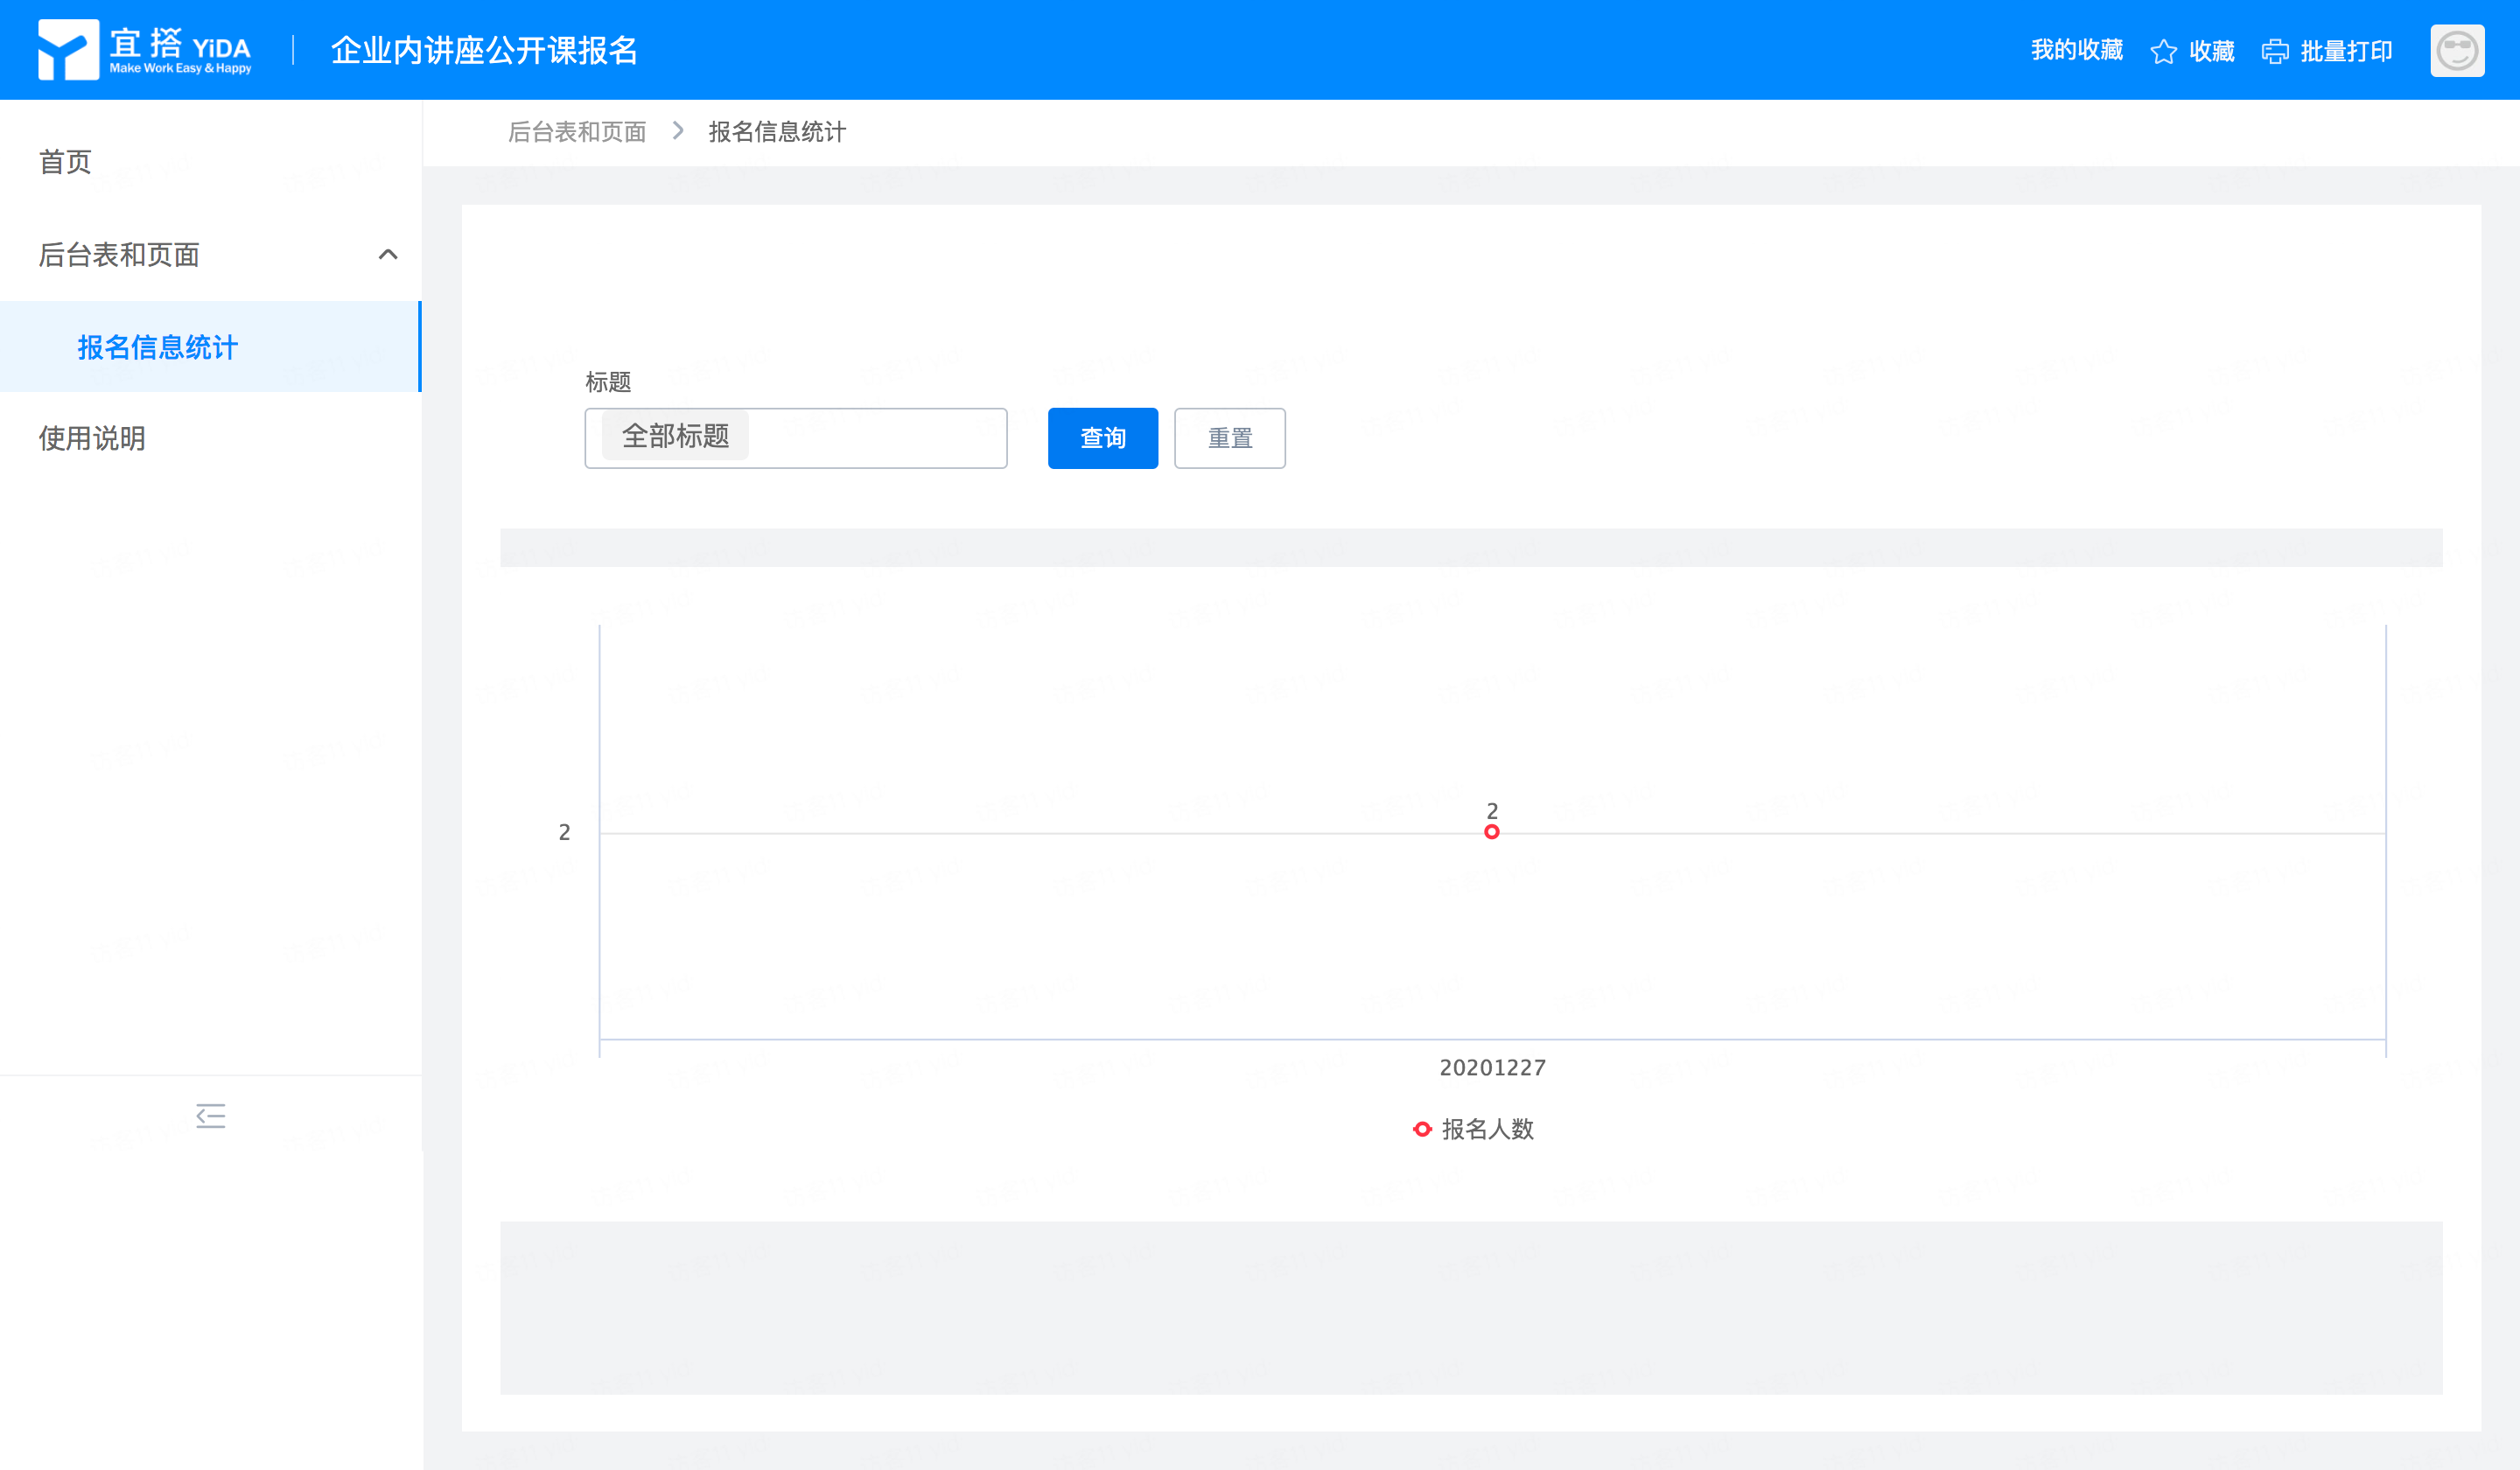Click the favorite star icon
This screenshot has width=2520, height=1470.
coord(2163,51)
